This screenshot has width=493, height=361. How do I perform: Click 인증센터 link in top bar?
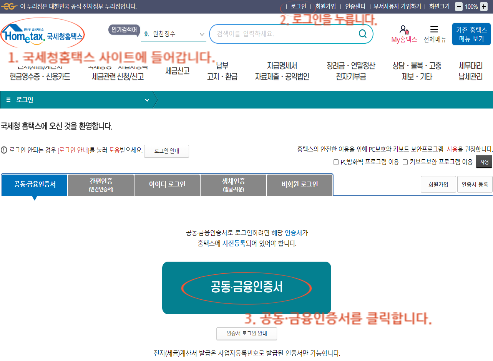click(355, 6)
